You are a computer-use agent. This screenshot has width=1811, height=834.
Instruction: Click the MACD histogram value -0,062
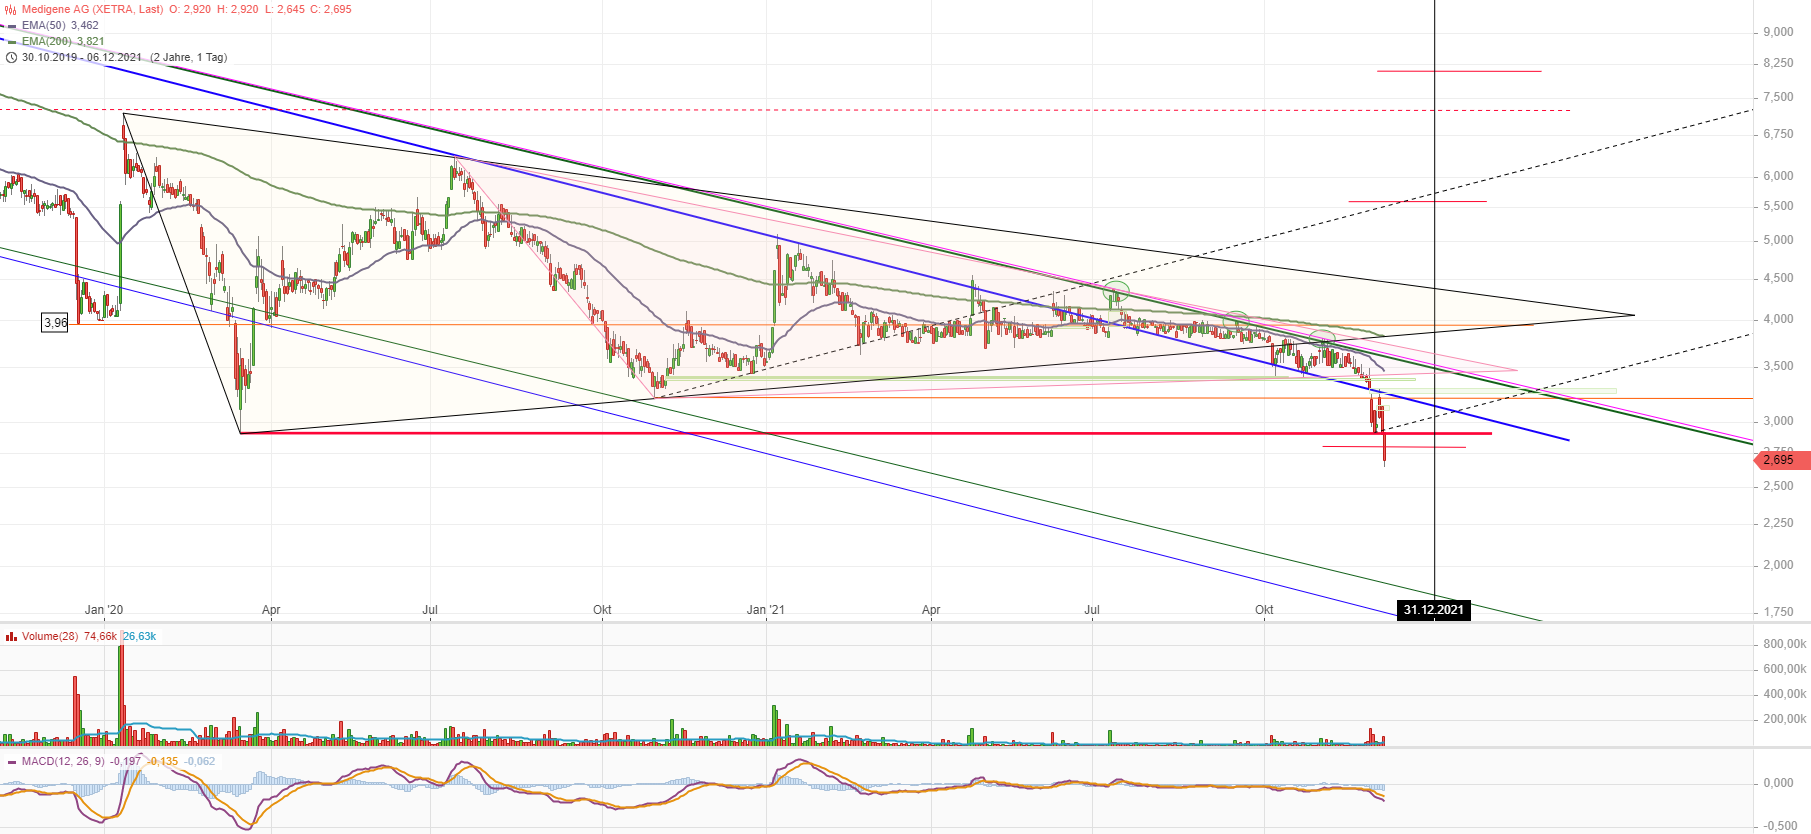point(200,761)
